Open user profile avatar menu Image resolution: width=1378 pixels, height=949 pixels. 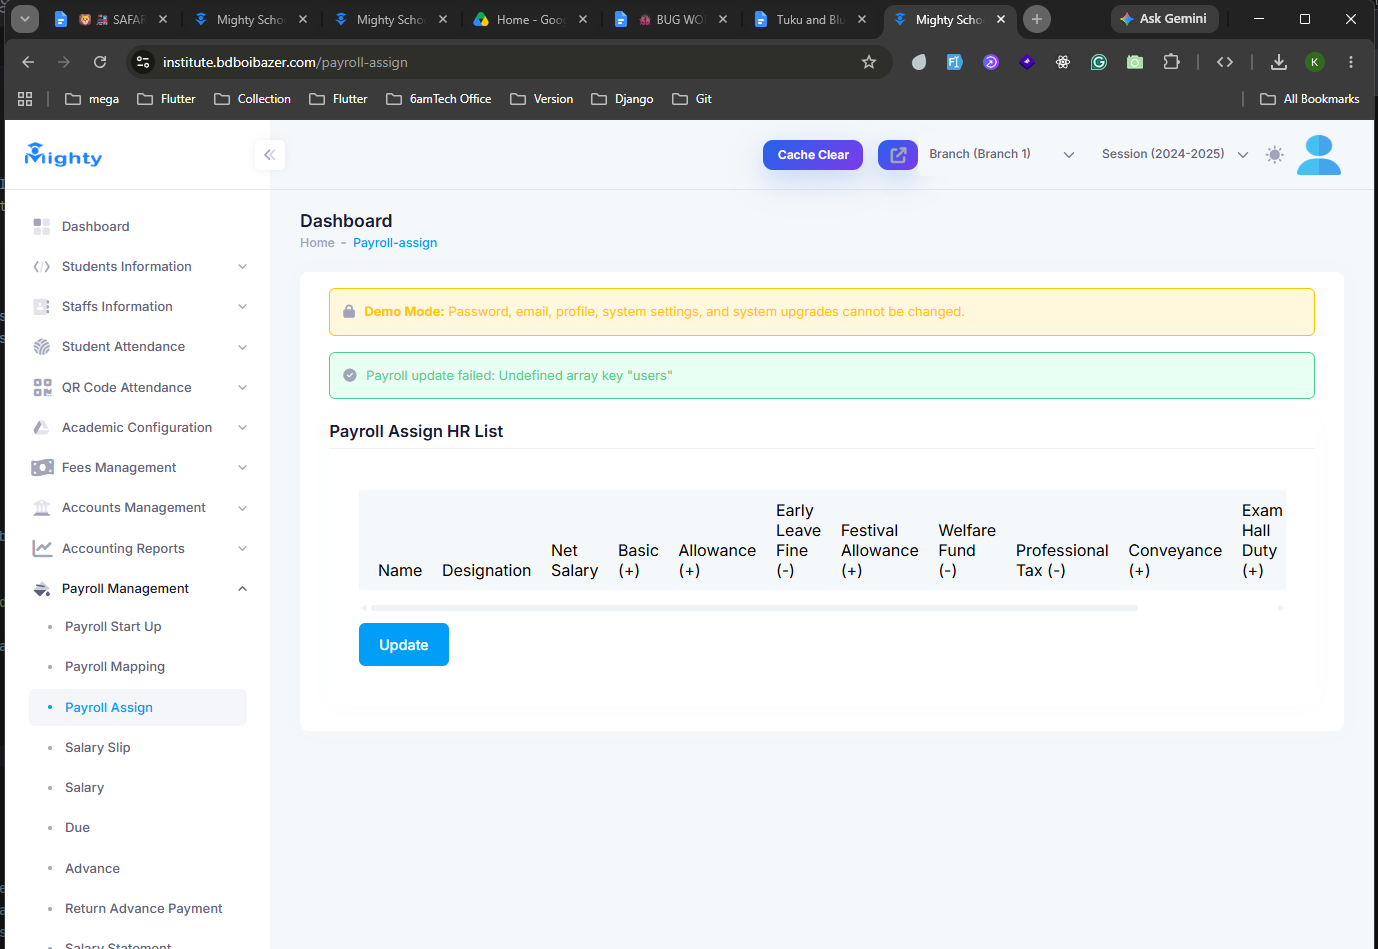click(1319, 155)
